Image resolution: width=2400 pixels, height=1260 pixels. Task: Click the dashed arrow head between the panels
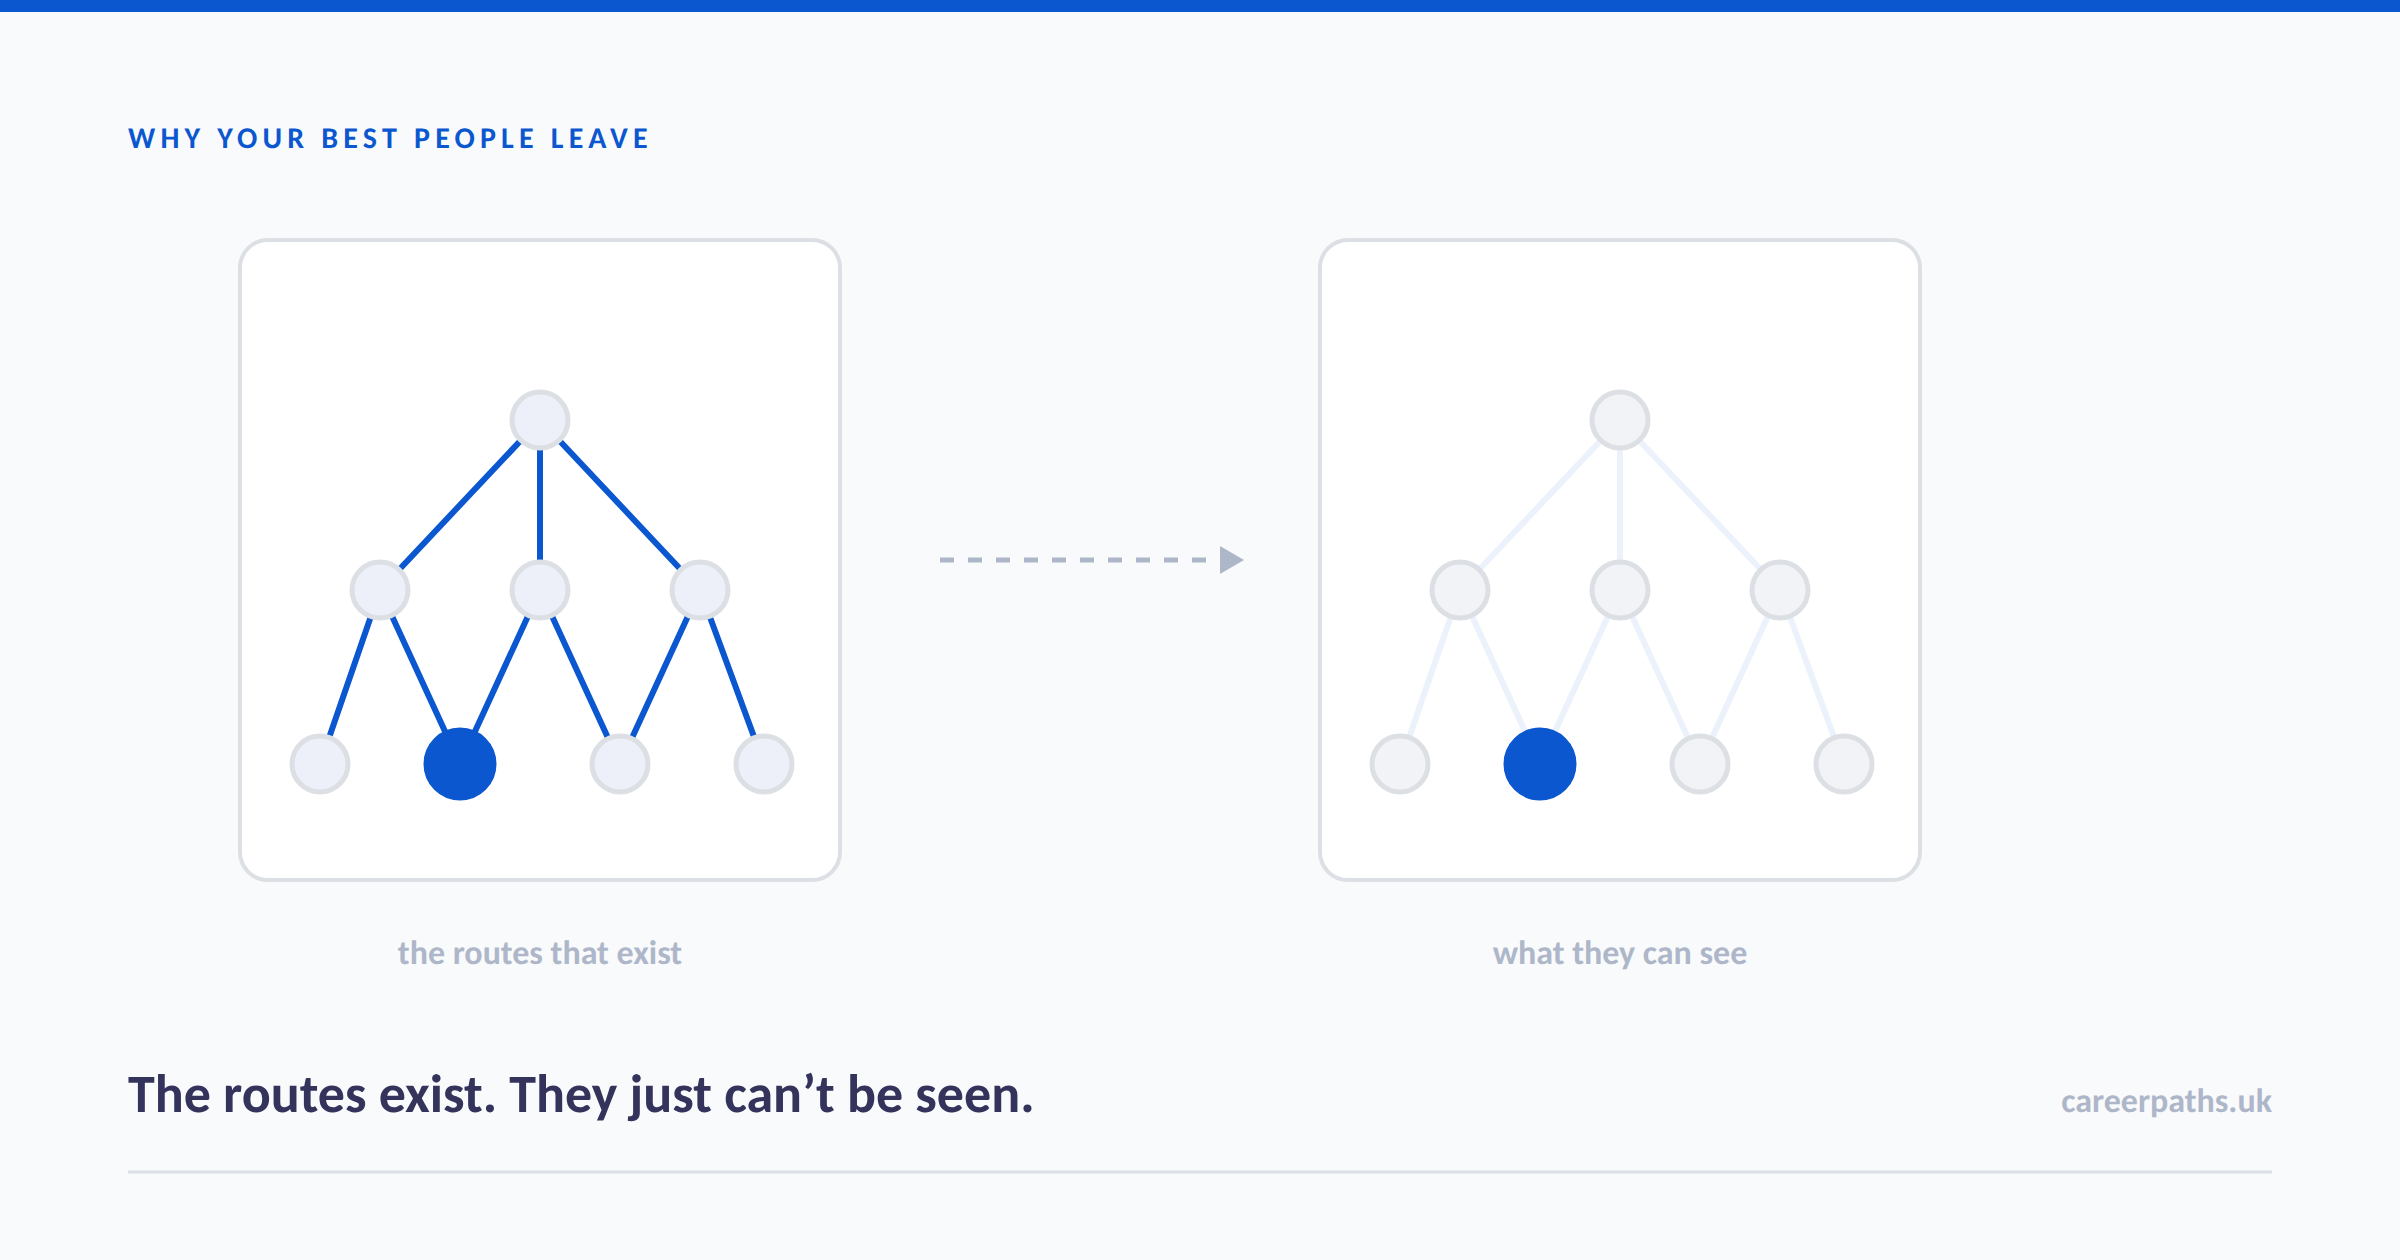pyautogui.click(x=1231, y=560)
